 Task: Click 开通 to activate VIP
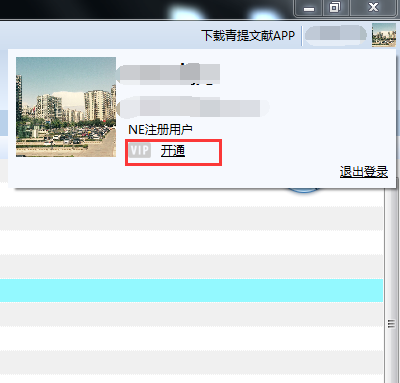point(173,151)
